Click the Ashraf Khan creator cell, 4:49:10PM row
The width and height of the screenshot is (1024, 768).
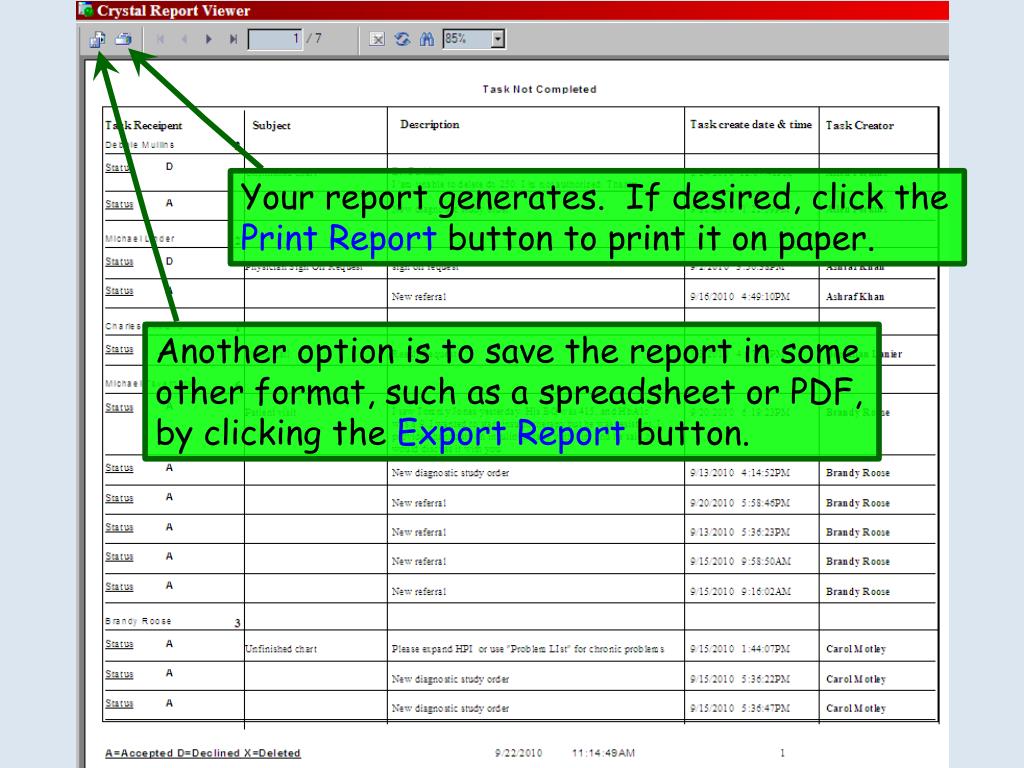click(855, 296)
